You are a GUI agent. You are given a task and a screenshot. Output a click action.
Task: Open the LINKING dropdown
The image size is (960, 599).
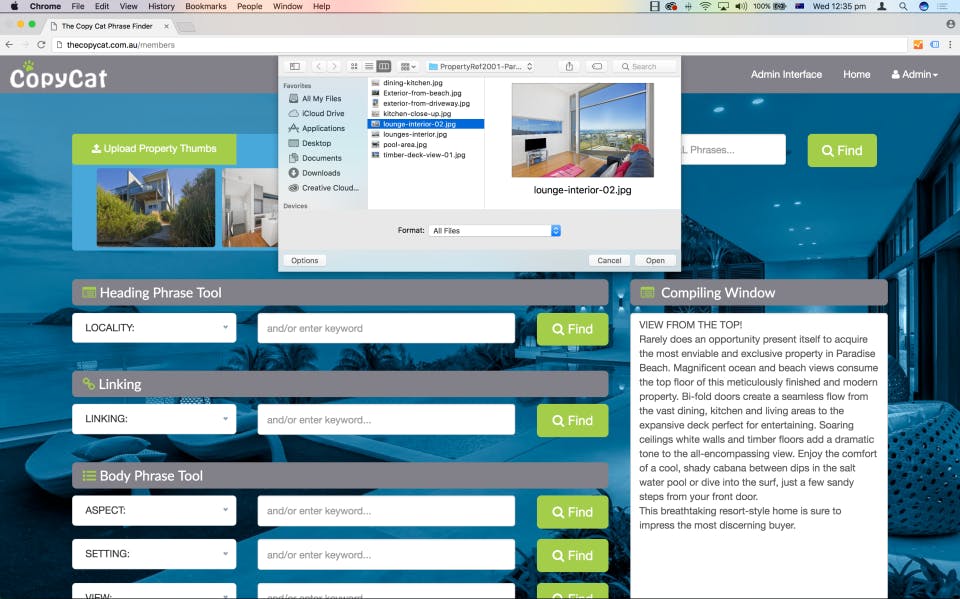click(x=154, y=419)
